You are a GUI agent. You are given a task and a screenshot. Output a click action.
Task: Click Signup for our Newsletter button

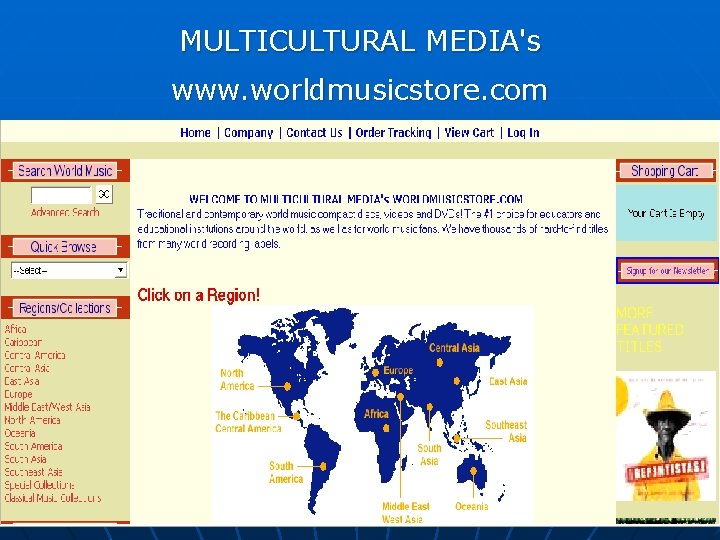coord(667,271)
